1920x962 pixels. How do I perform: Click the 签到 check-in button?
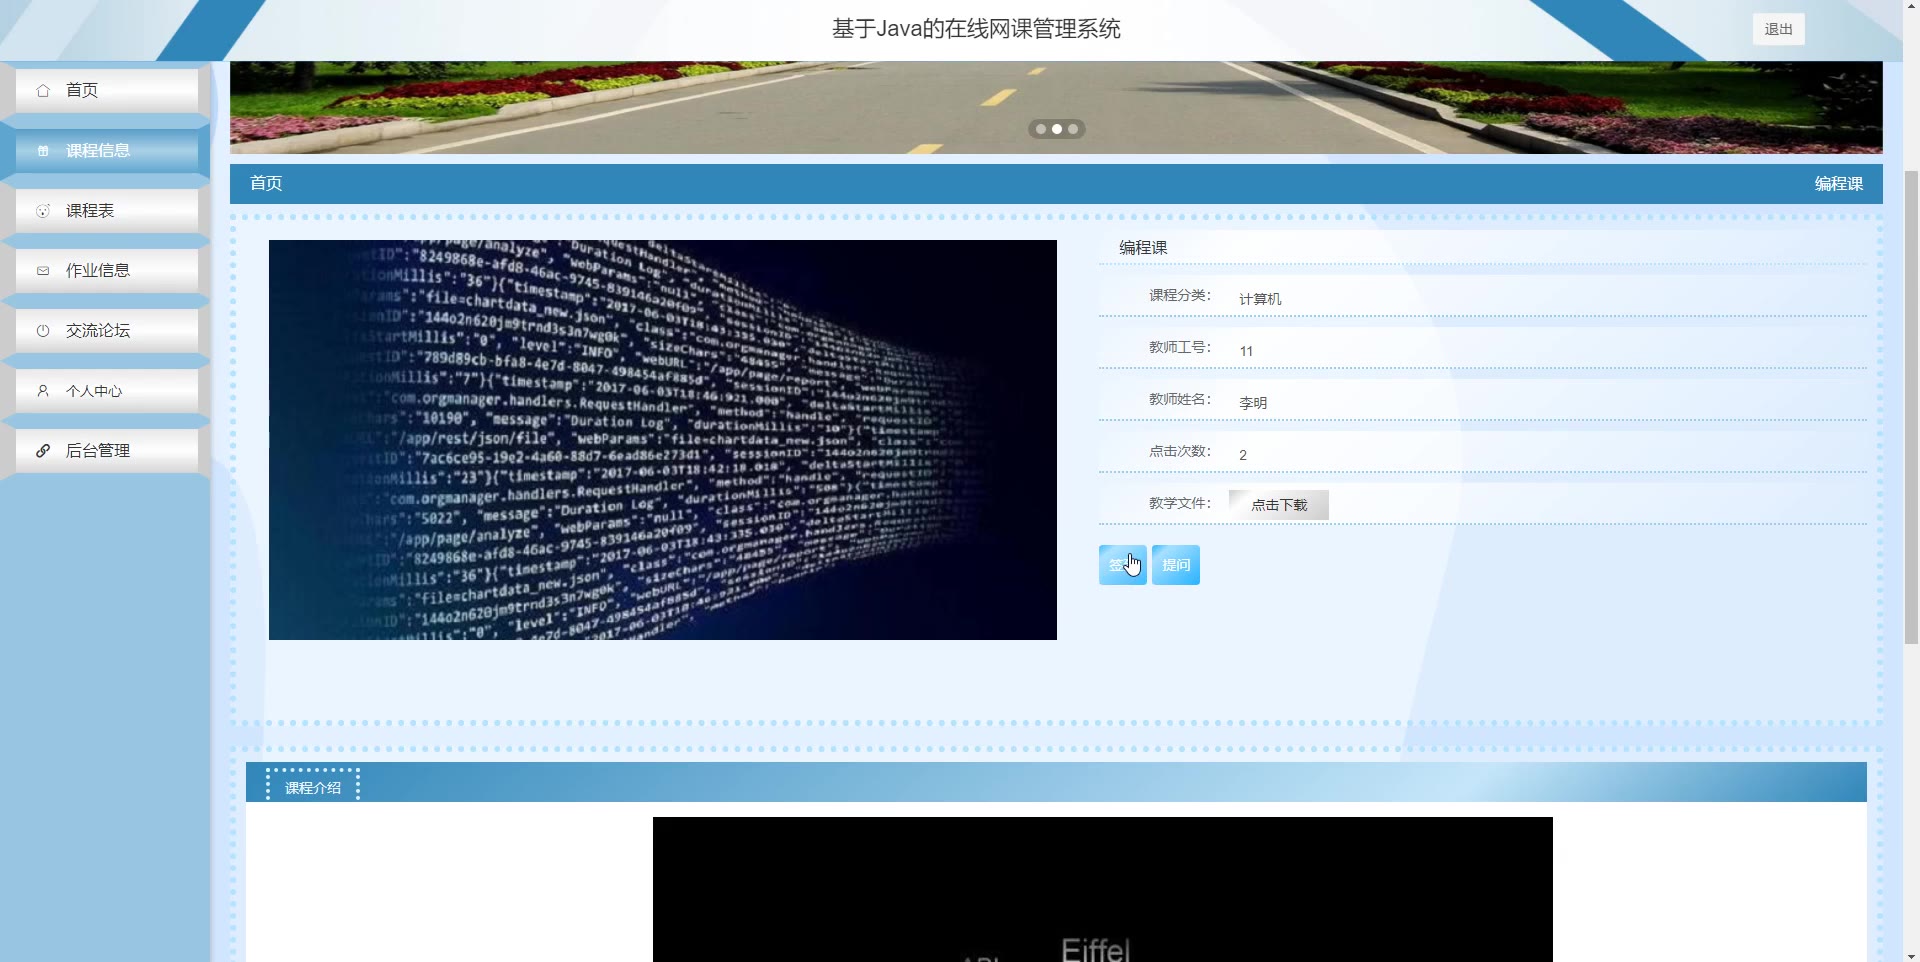(x=1122, y=565)
